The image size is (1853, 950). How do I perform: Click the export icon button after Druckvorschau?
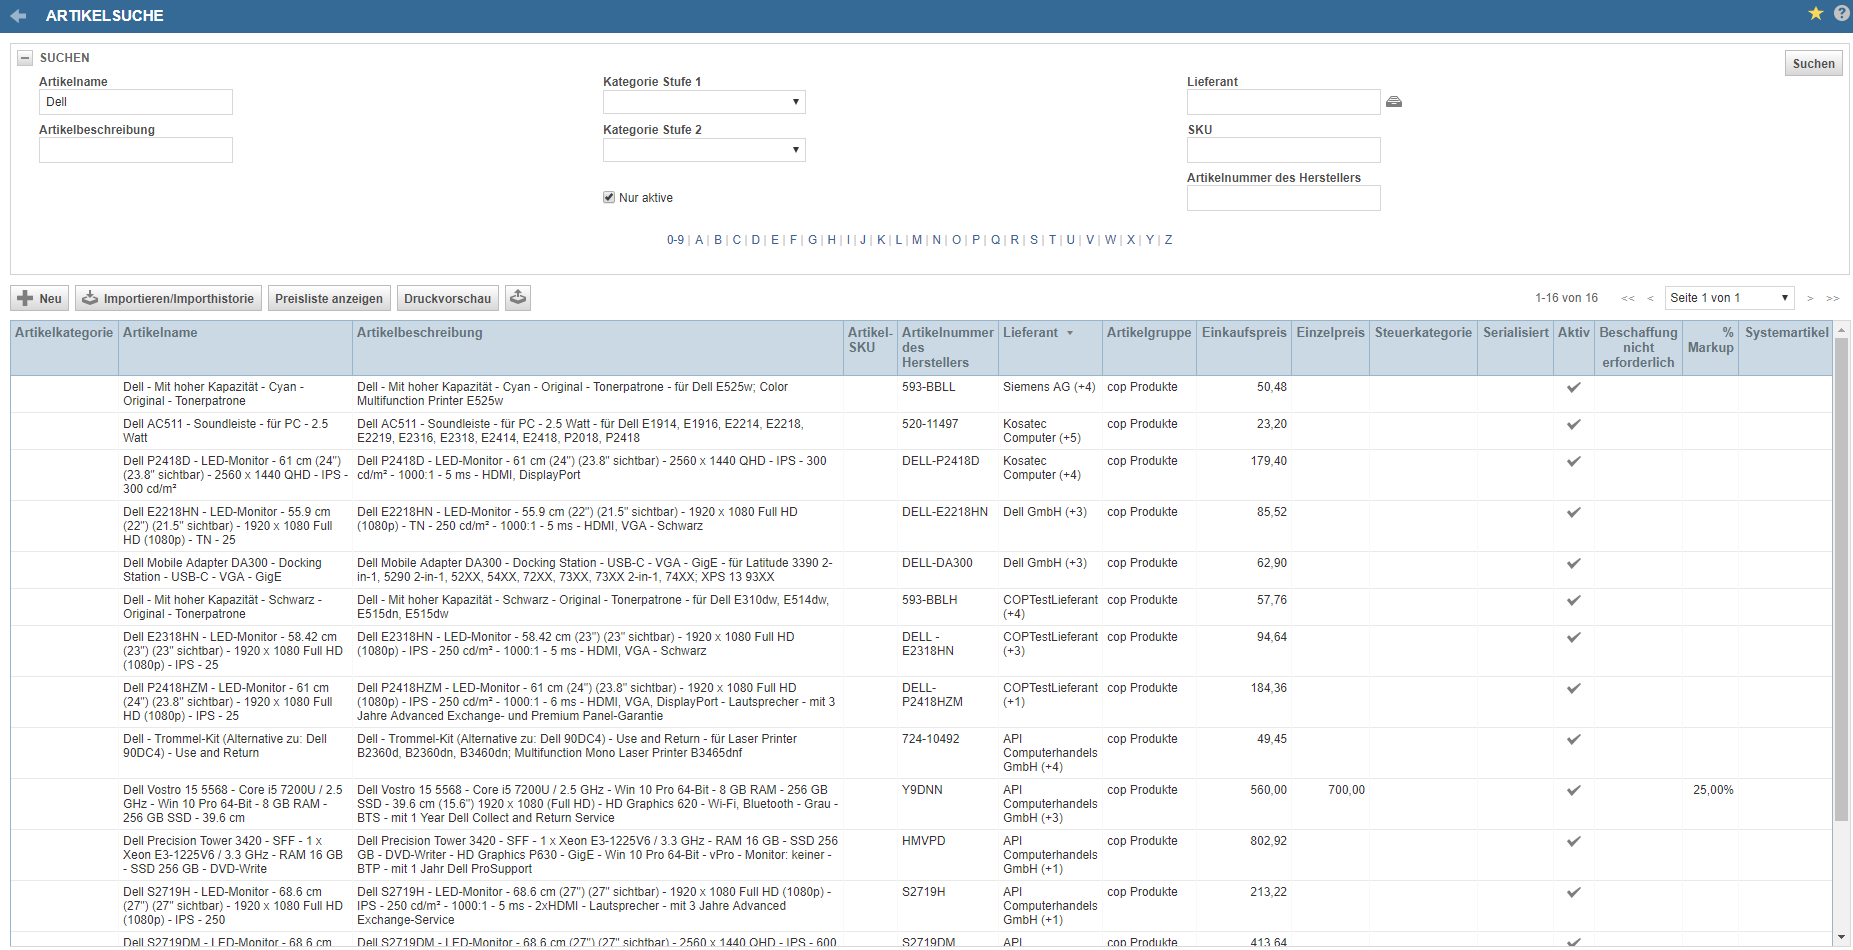(x=517, y=298)
